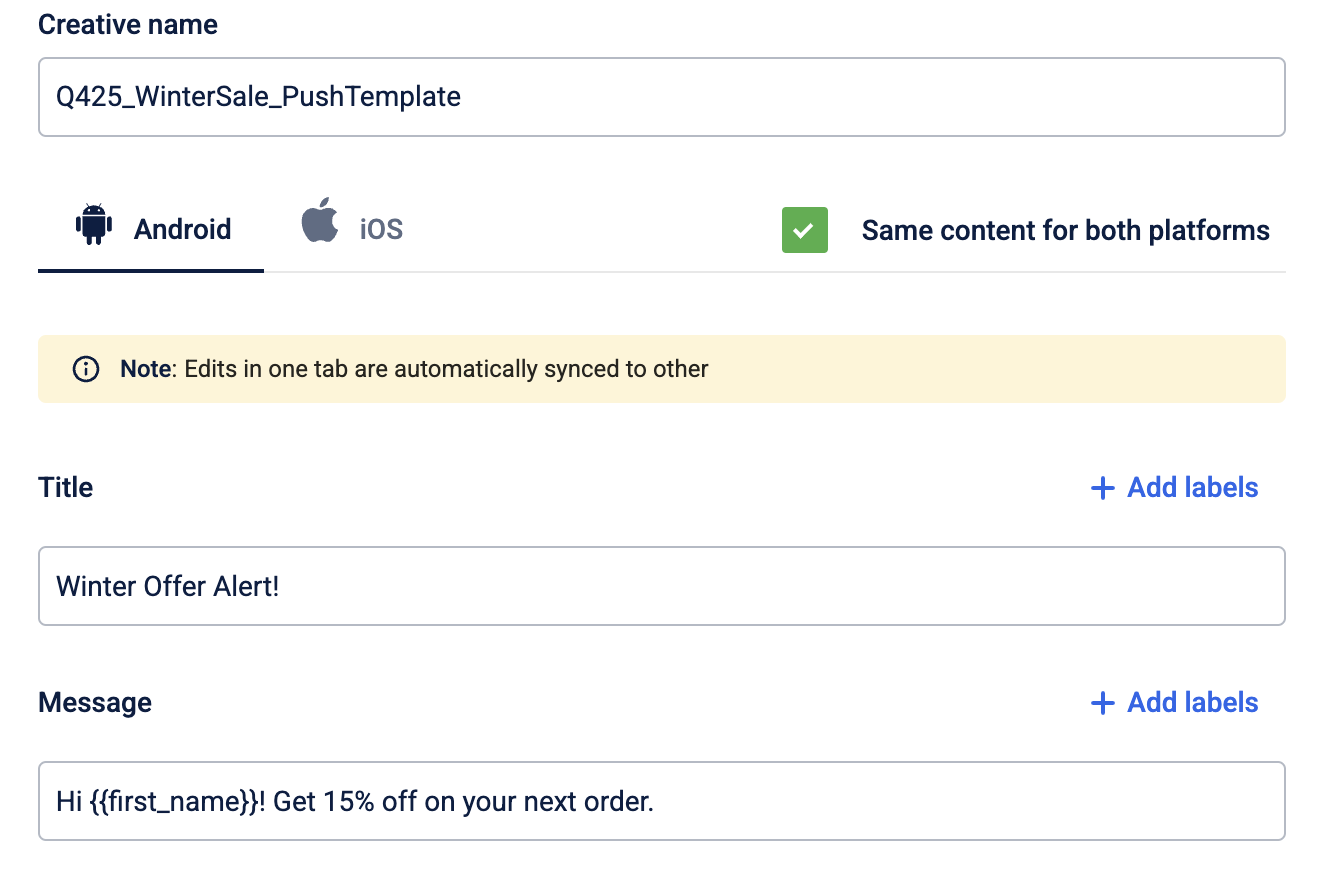
Task: Click into the Message text field
Action: point(661,801)
